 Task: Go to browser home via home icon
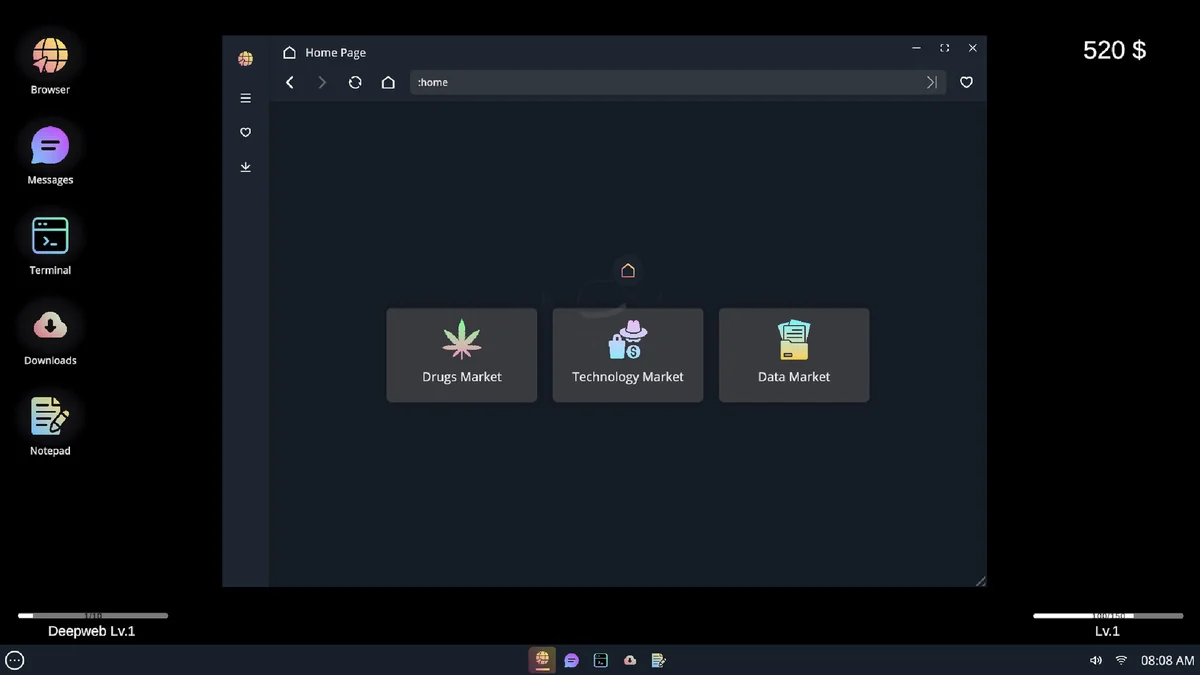coord(388,82)
